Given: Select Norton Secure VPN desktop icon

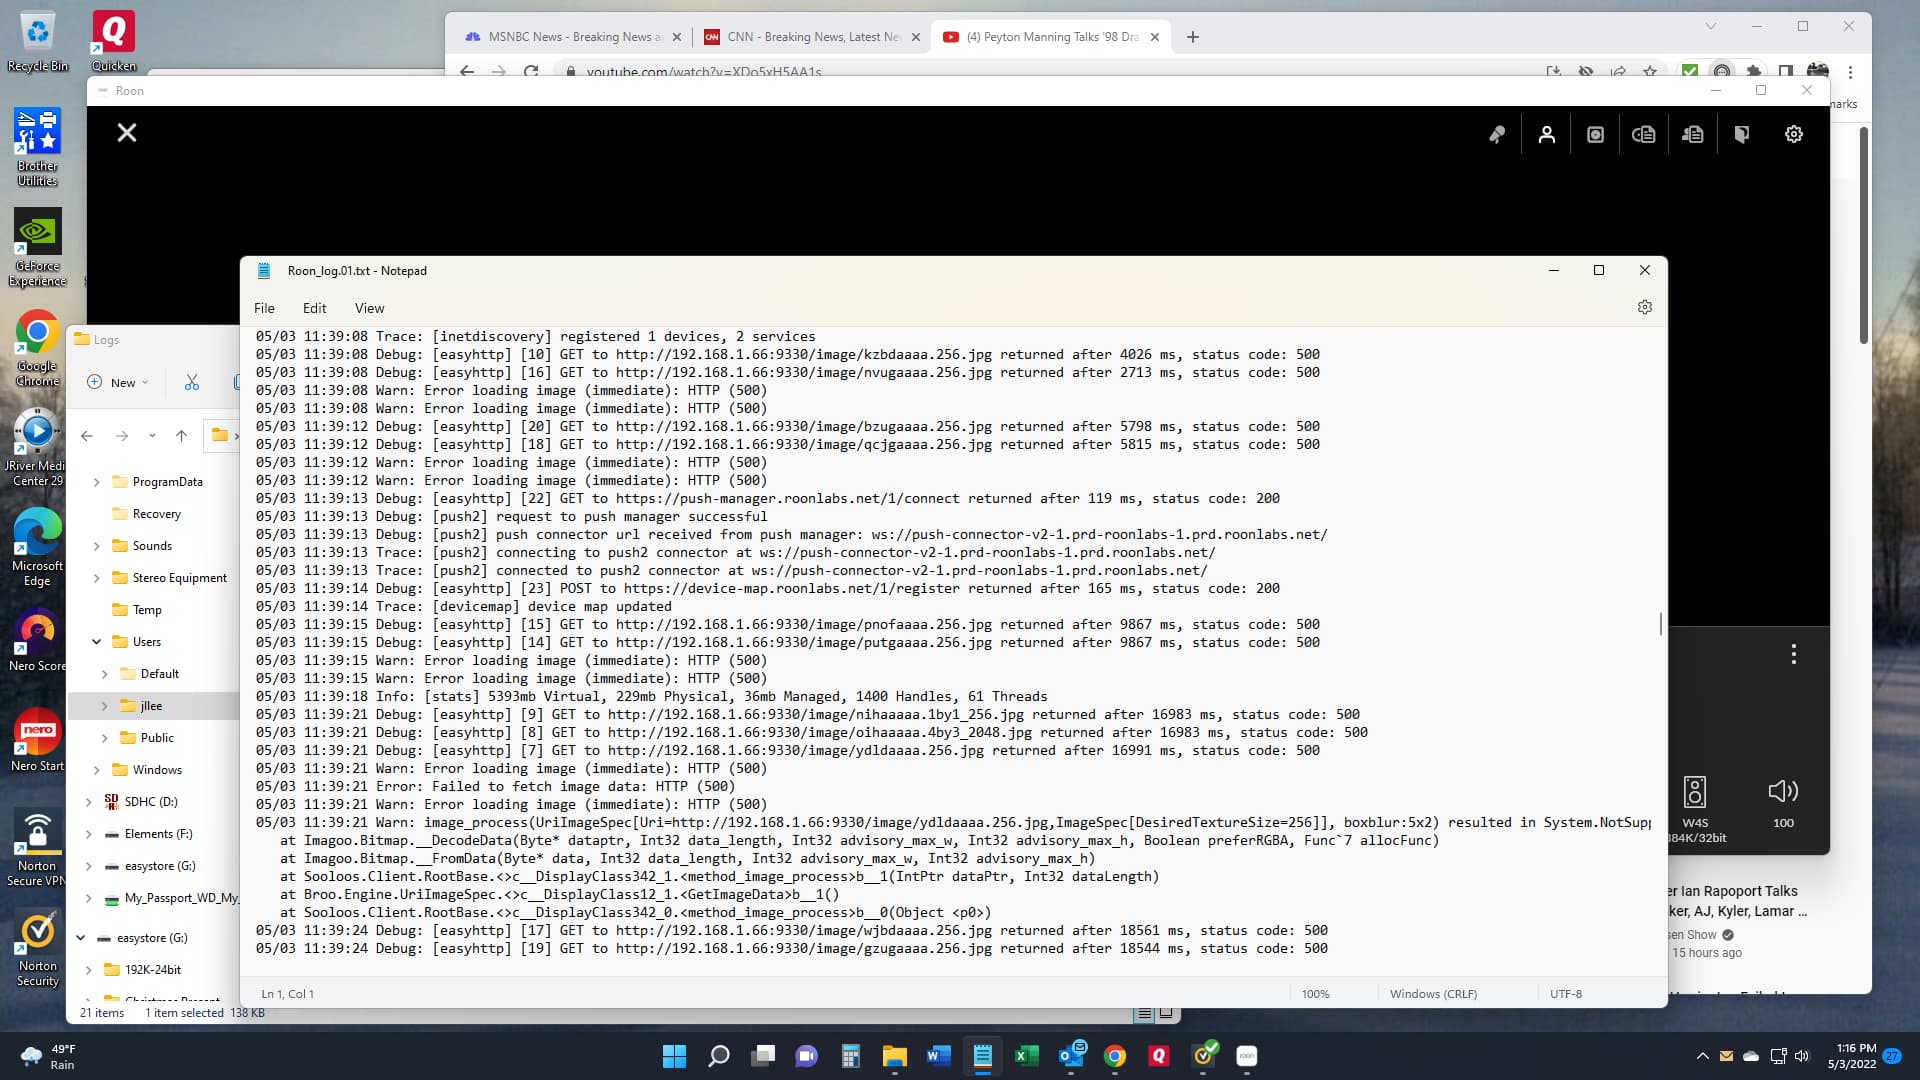Looking at the screenshot, I should tap(37, 848).
